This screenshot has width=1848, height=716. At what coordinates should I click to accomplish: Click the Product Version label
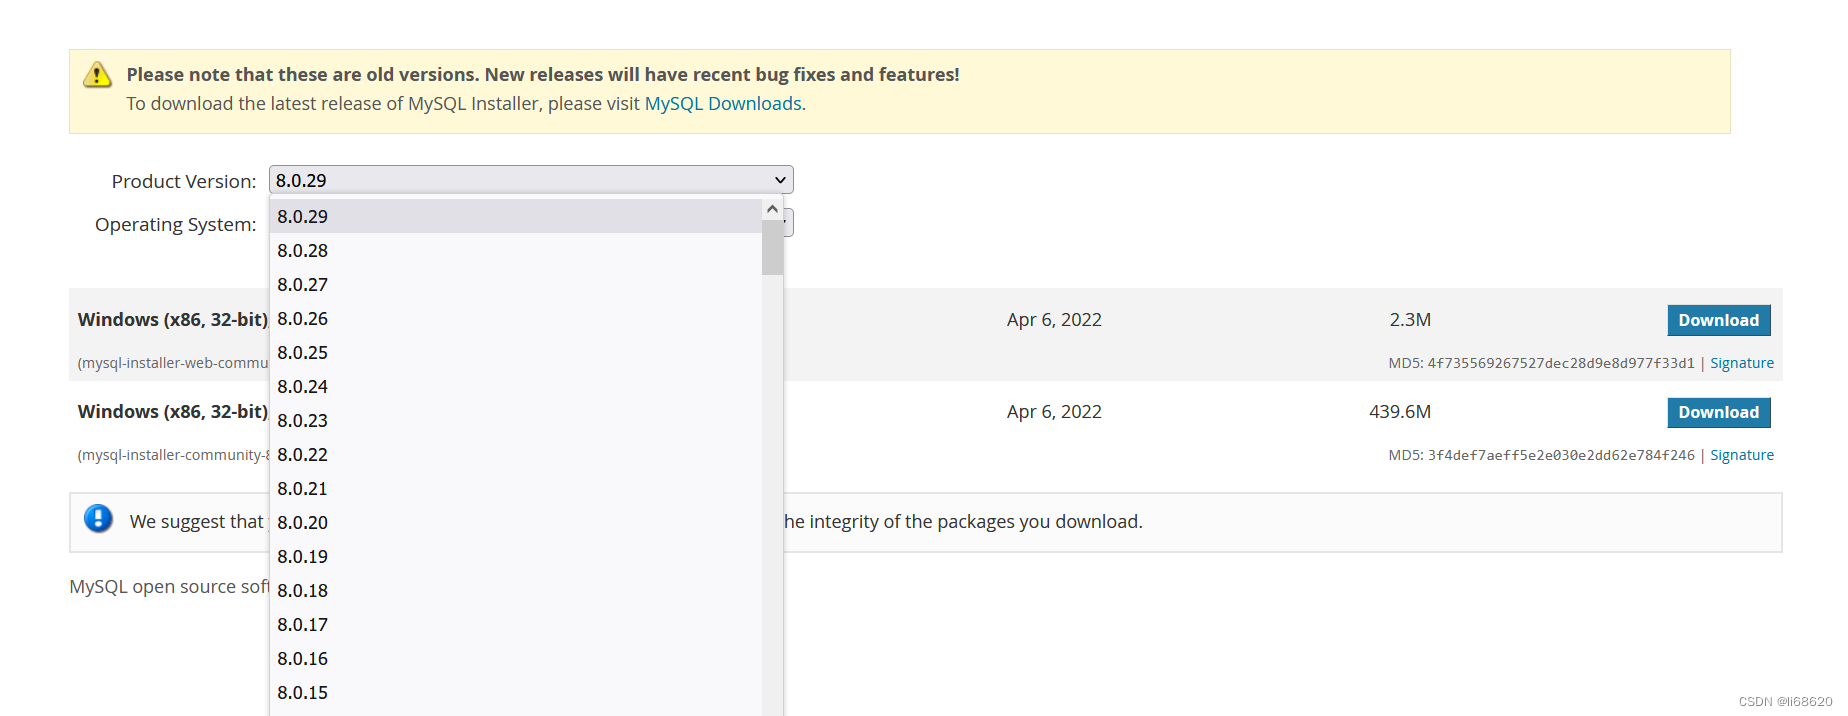pyautogui.click(x=184, y=181)
